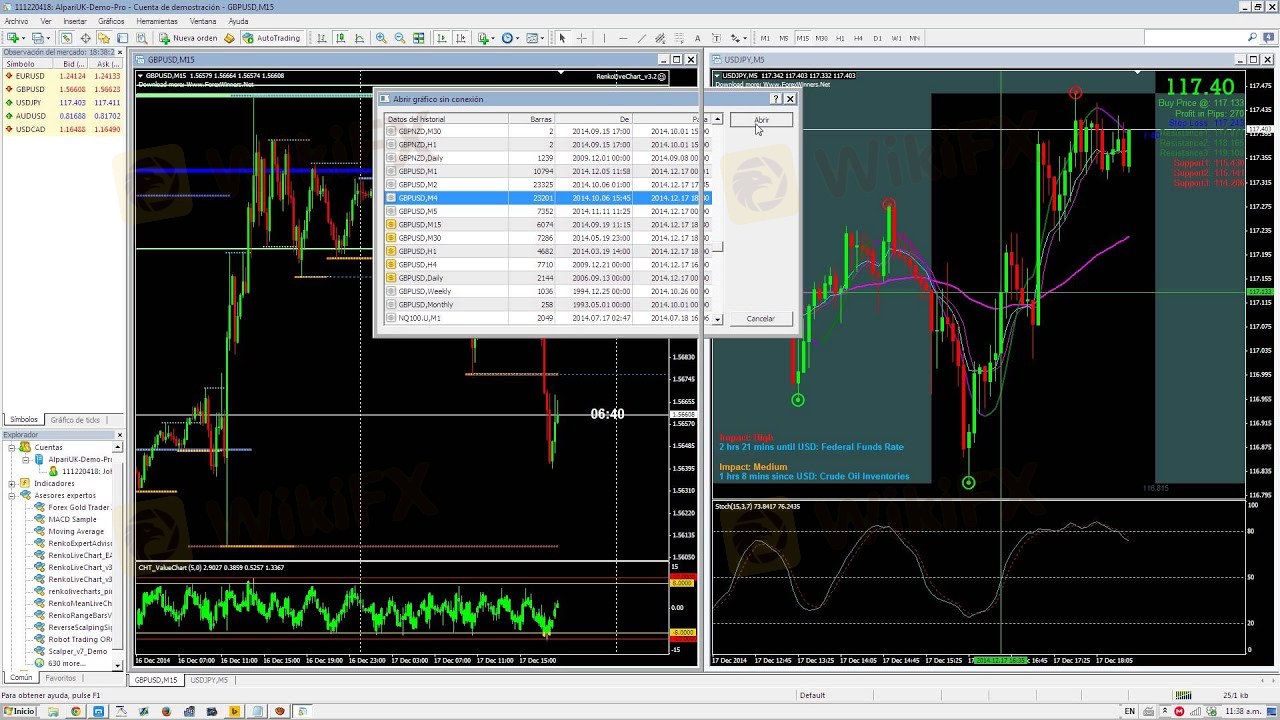Select the Horizontal Line tool
Screen dimensions: 1280x720
pos(623,38)
